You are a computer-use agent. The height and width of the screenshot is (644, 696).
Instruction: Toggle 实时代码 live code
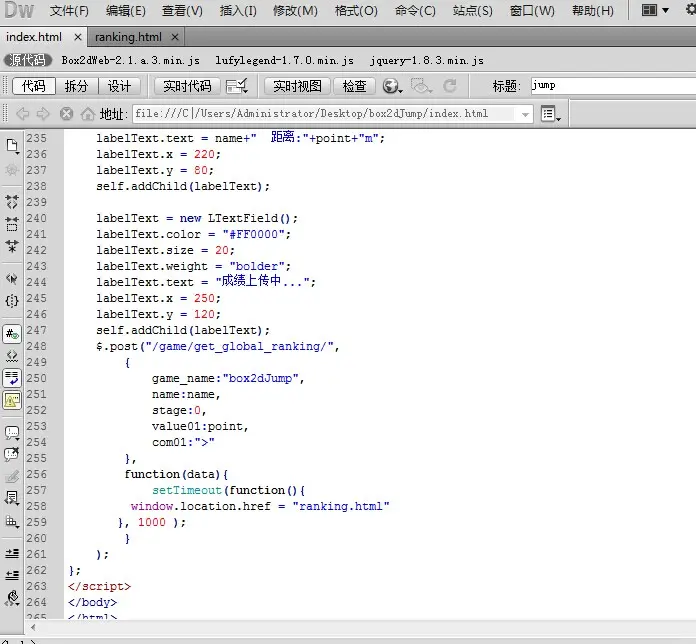click(x=187, y=86)
